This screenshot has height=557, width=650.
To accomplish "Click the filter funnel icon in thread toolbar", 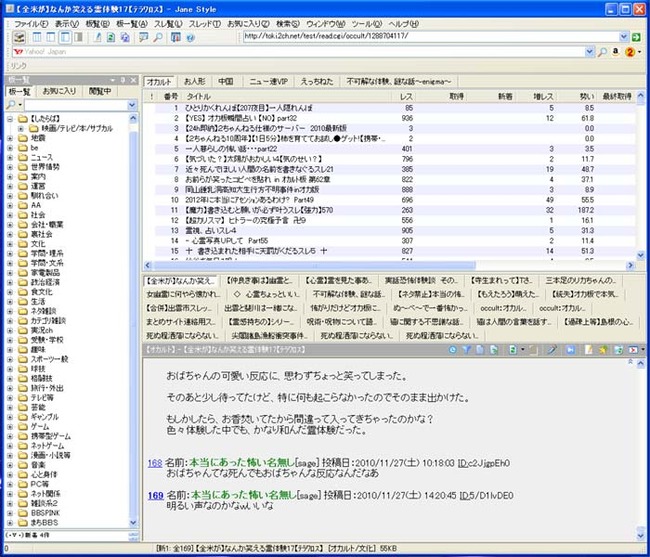I will [x=466, y=350].
